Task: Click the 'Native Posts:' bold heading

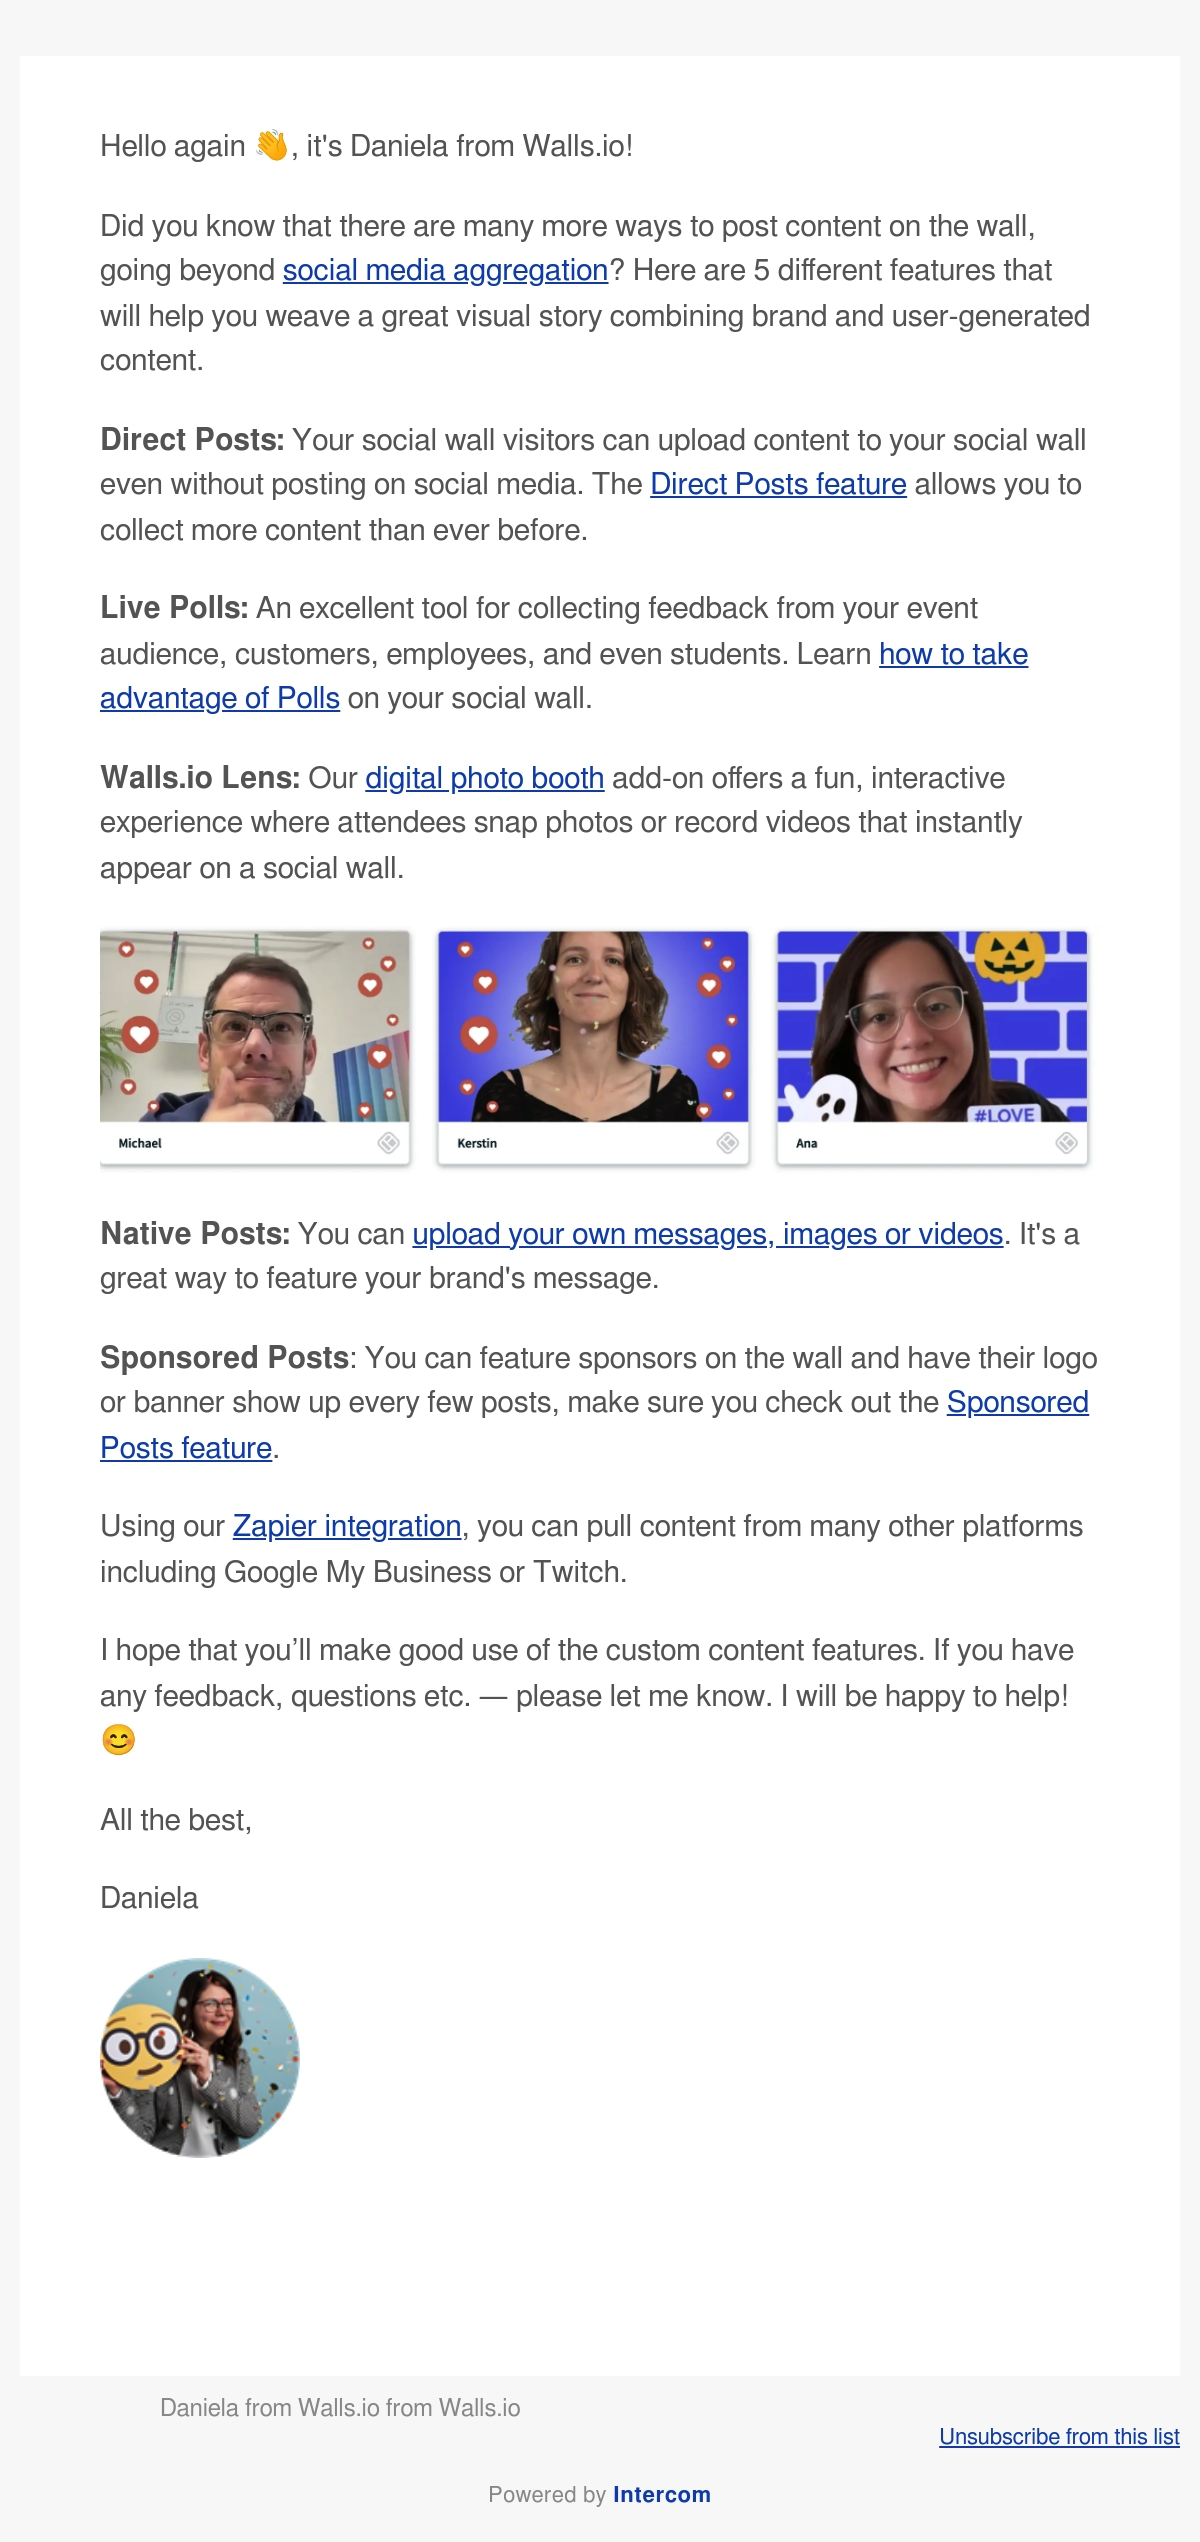Action: (x=195, y=1234)
